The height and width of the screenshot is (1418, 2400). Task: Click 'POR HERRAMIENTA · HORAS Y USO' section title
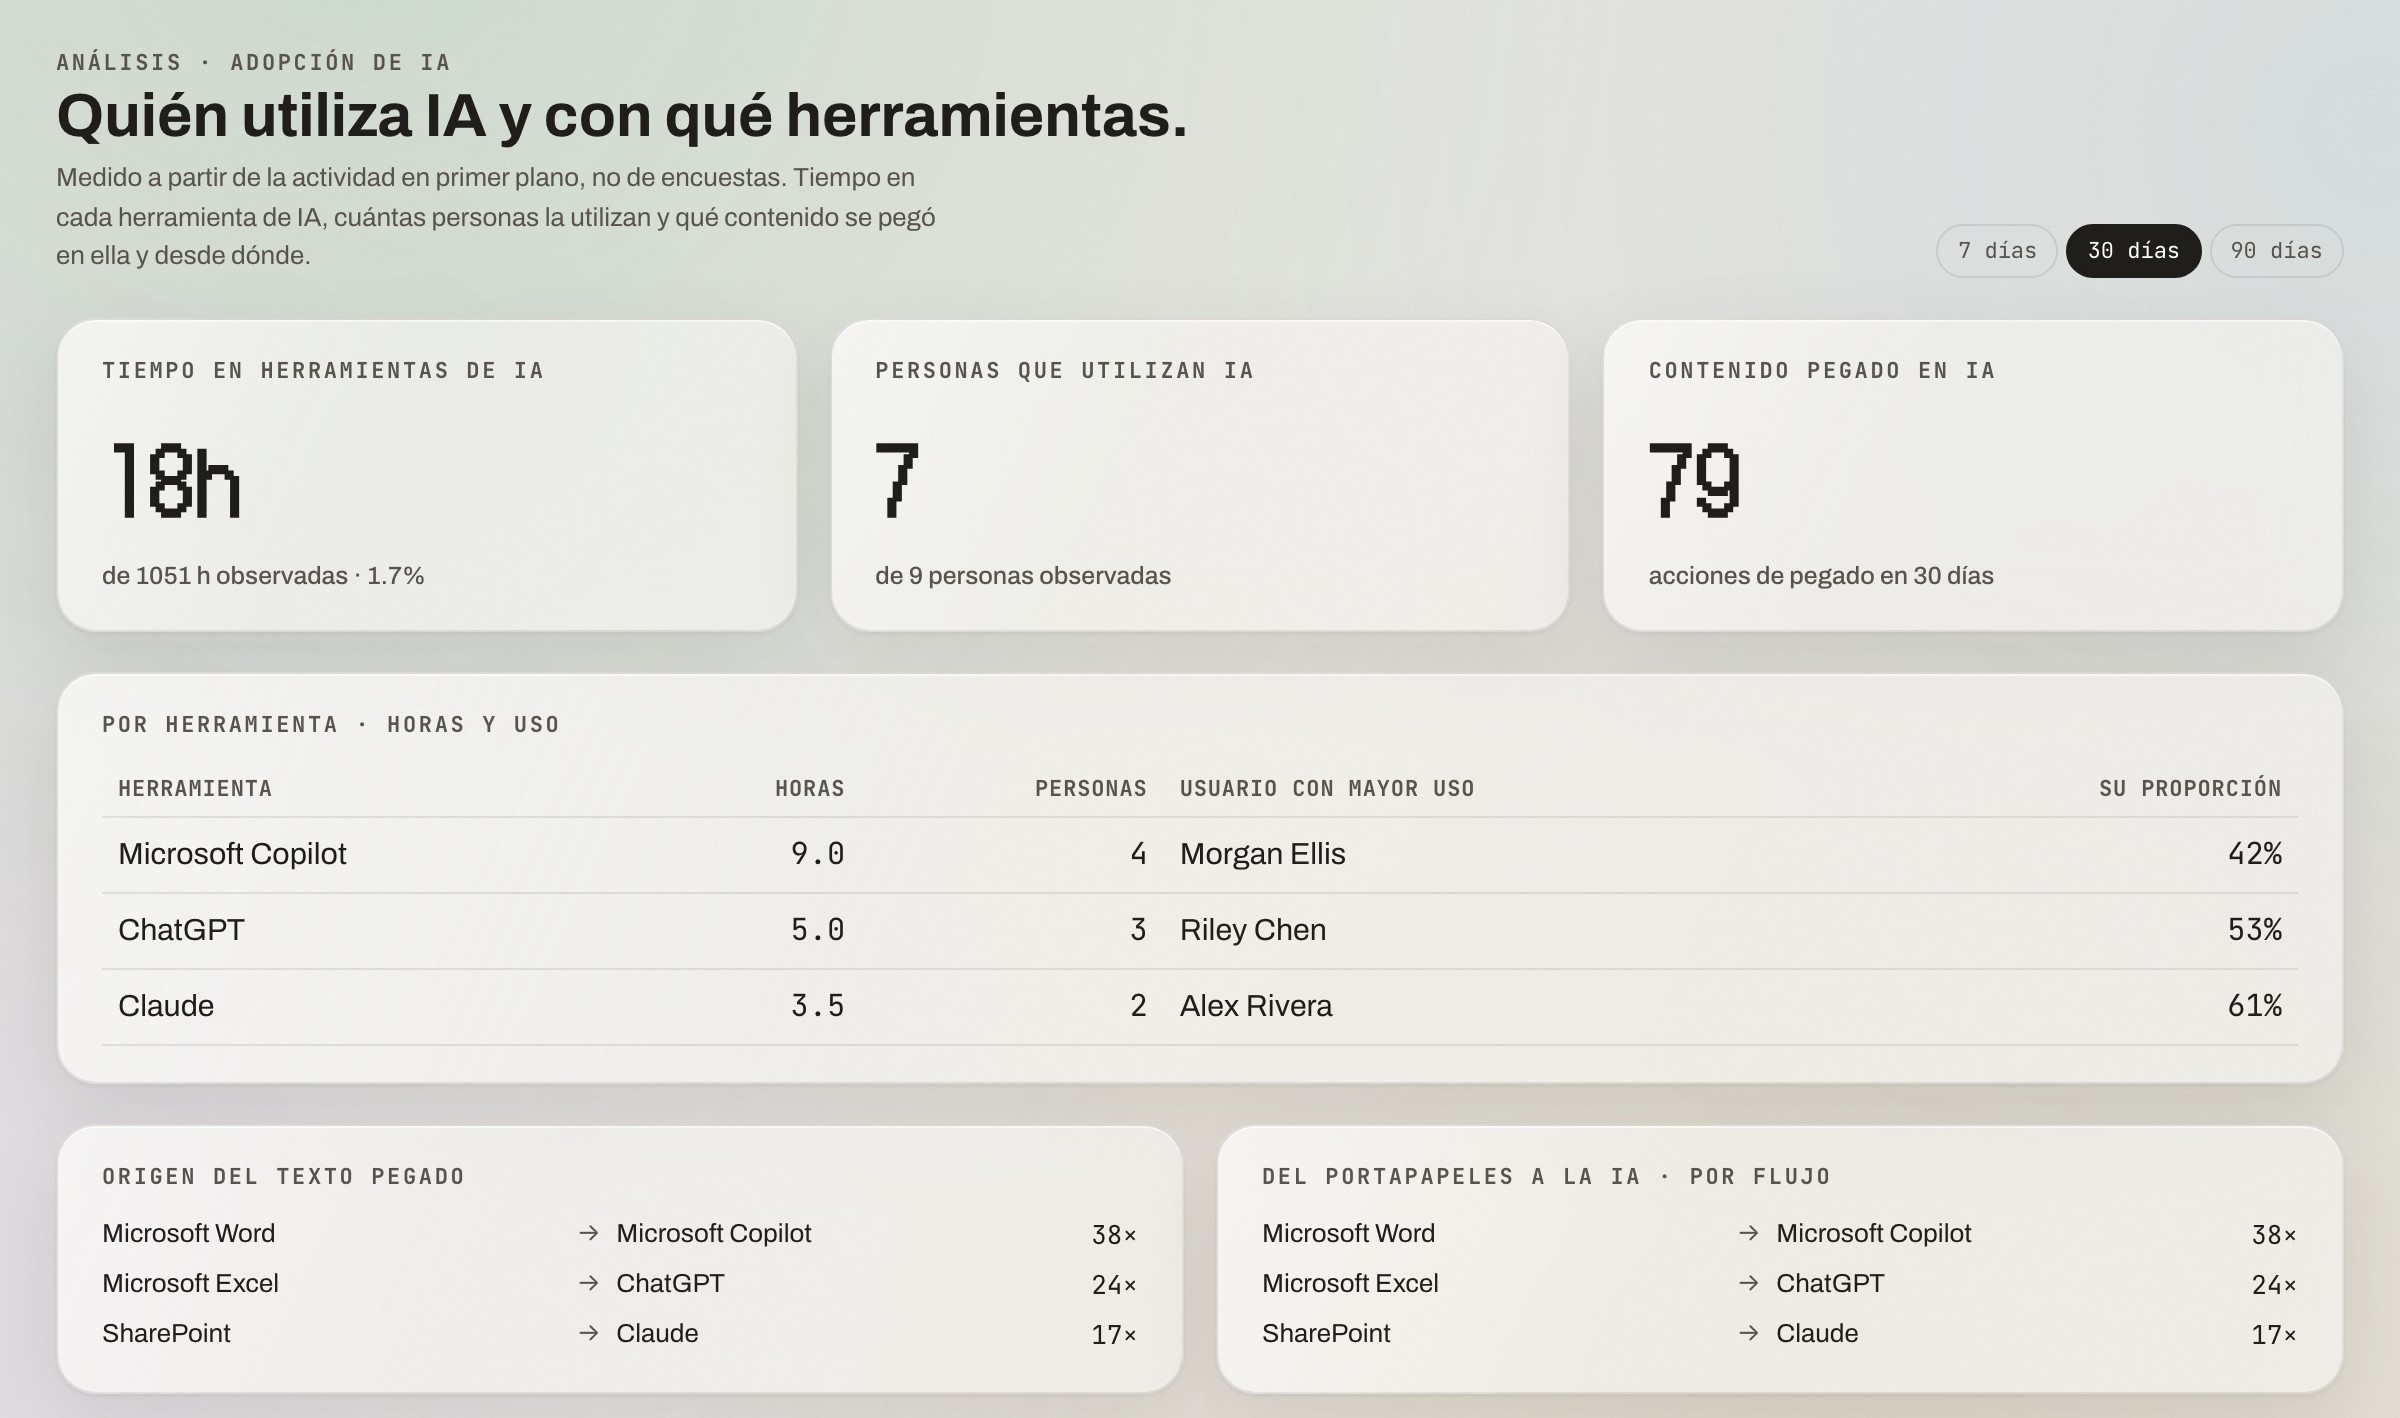pyautogui.click(x=330, y=724)
